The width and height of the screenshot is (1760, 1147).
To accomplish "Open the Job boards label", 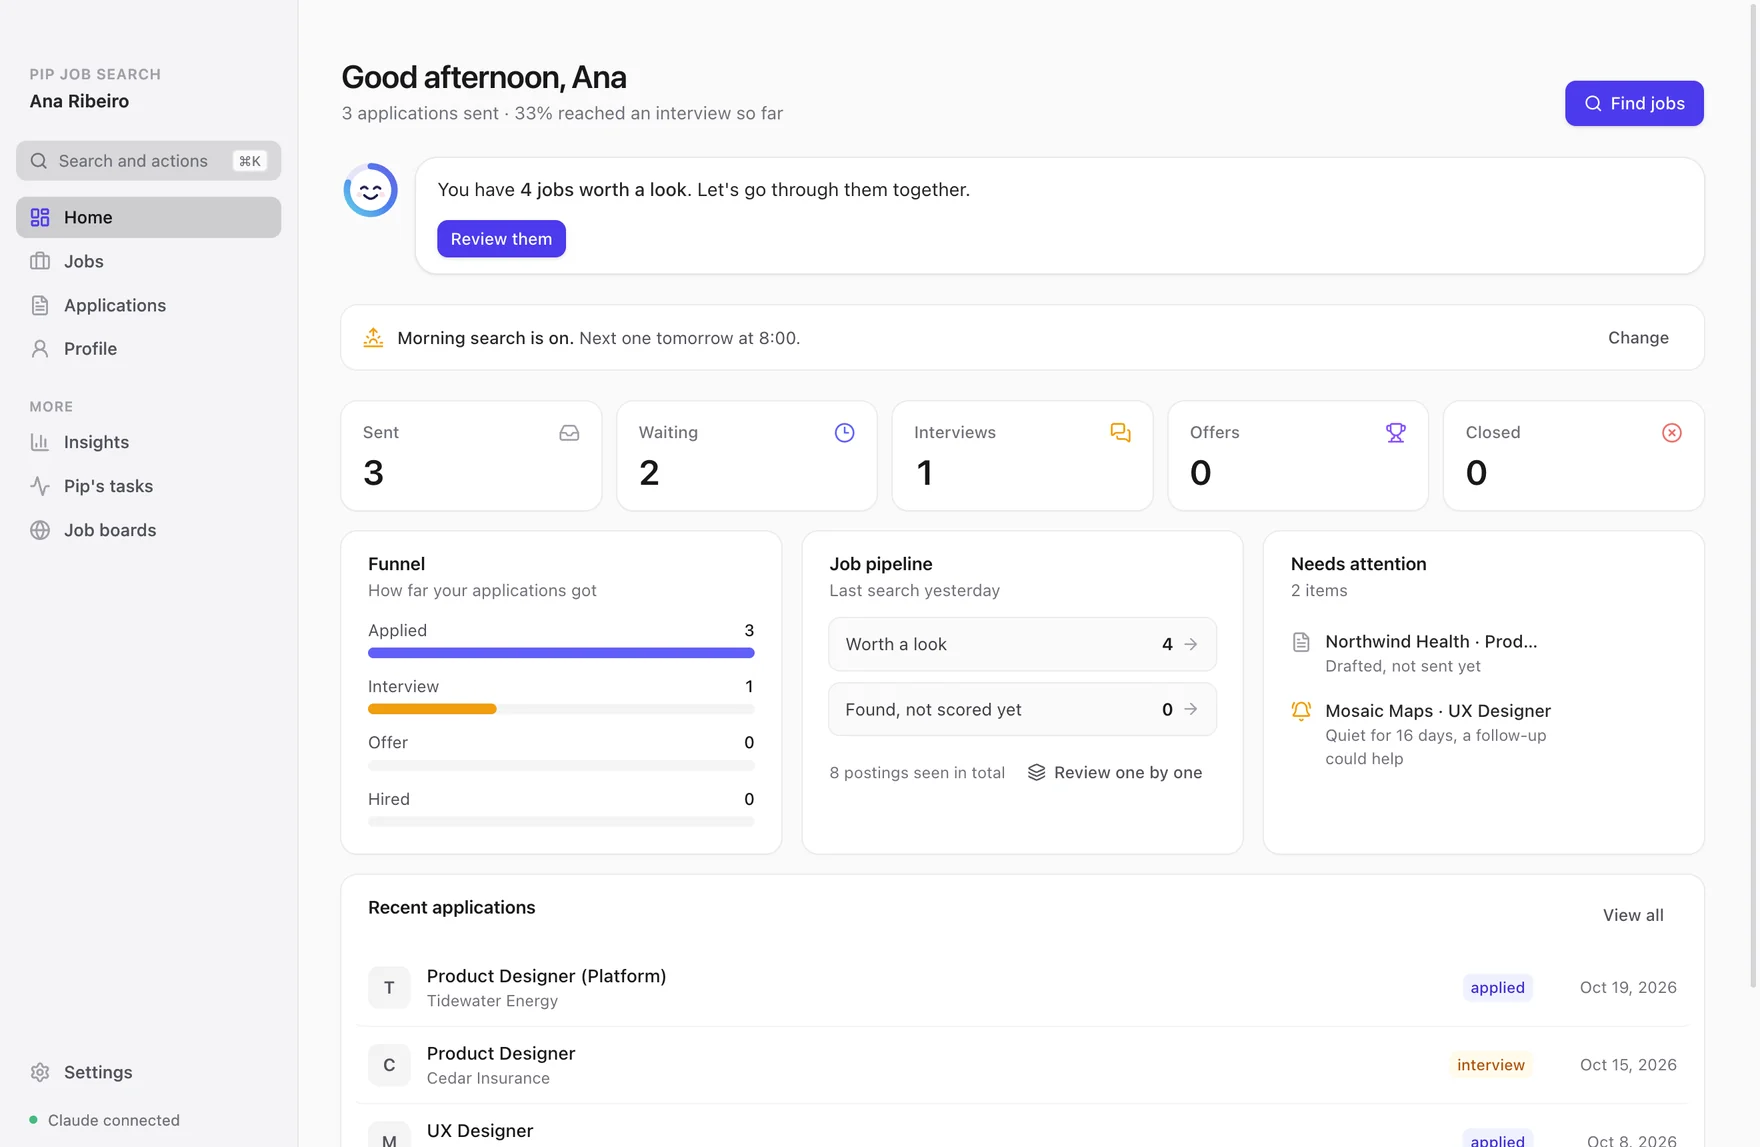I will 110,530.
